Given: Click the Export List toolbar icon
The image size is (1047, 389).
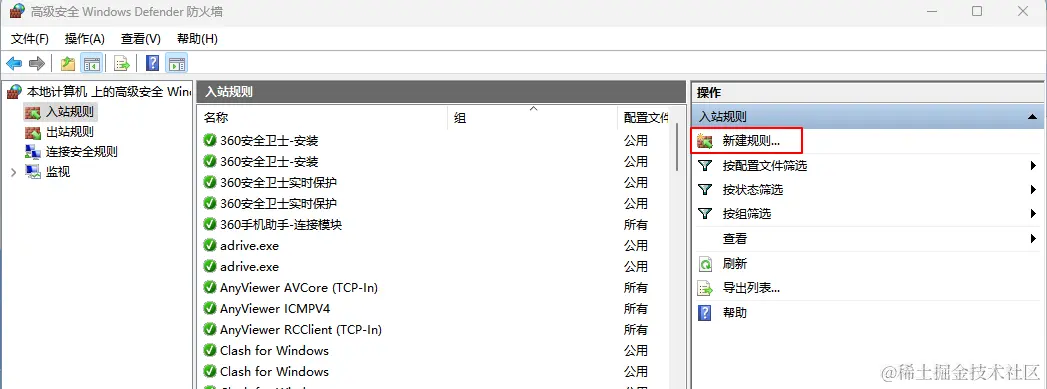Looking at the screenshot, I should 122,63.
